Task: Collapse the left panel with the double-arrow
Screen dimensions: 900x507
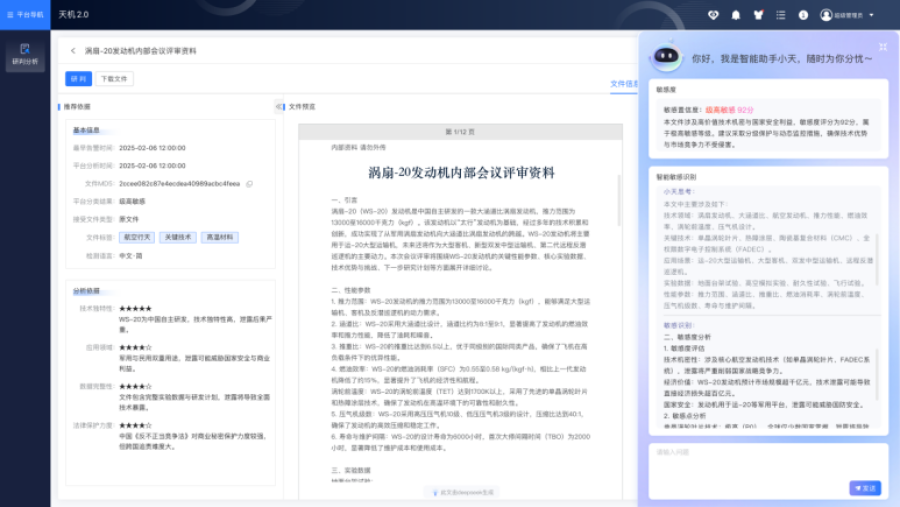Action: click(279, 106)
